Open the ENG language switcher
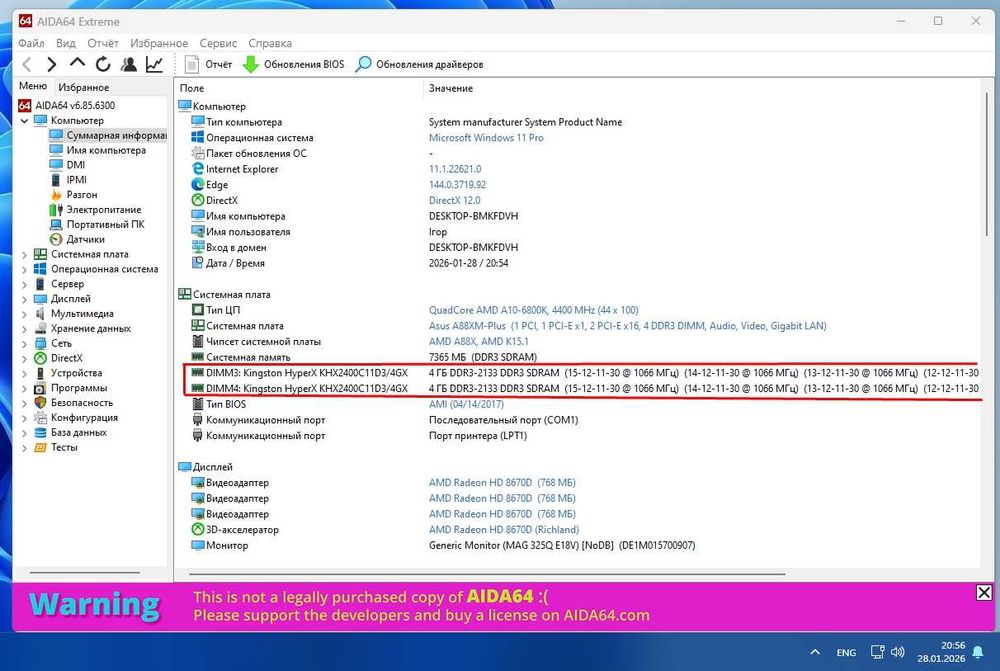 point(846,653)
